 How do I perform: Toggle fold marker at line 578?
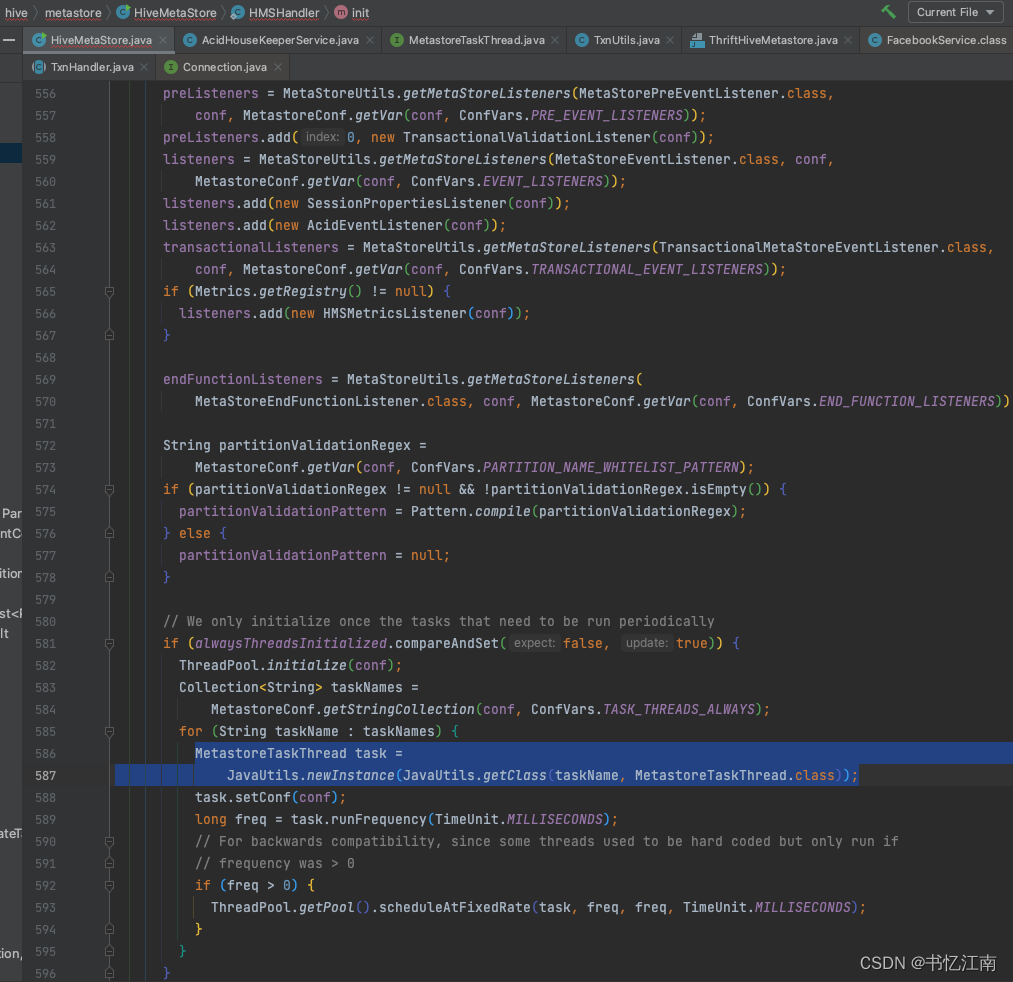(x=109, y=578)
